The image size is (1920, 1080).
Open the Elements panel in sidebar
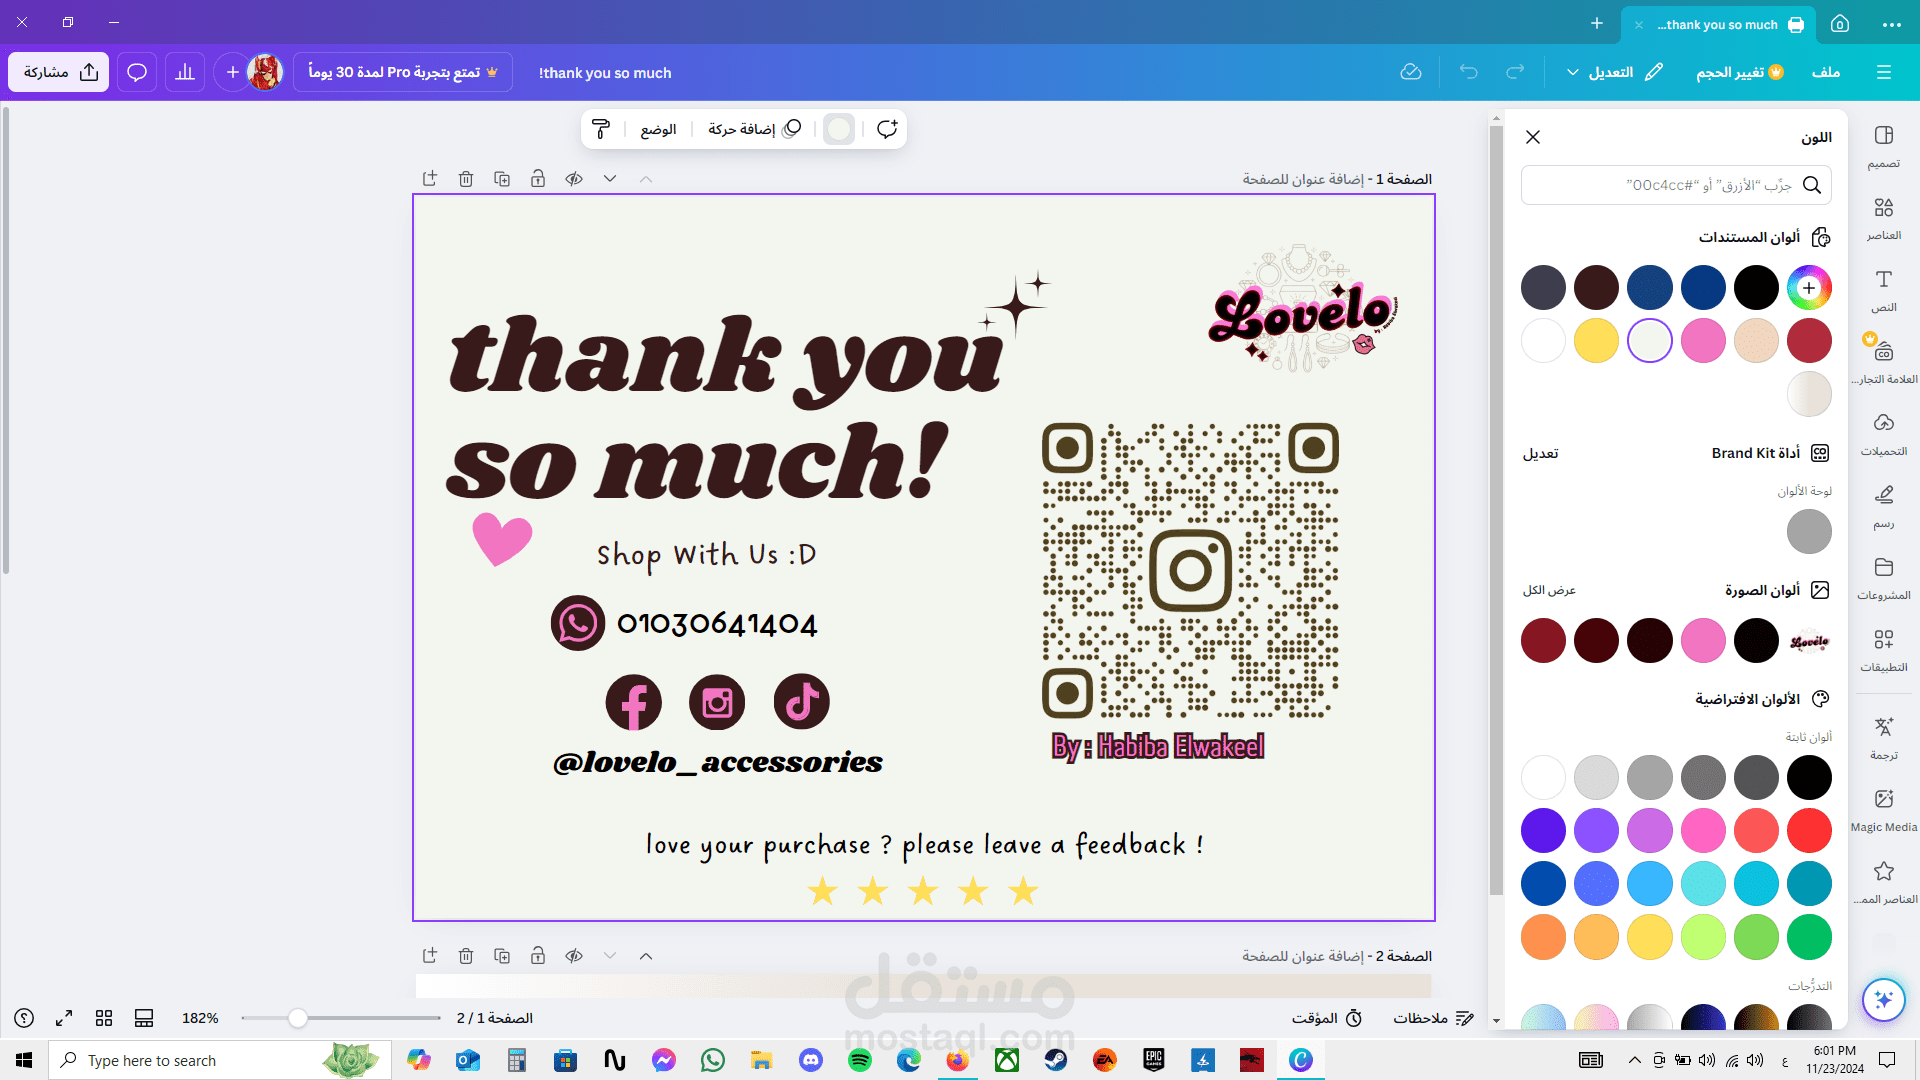point(1884,218)
